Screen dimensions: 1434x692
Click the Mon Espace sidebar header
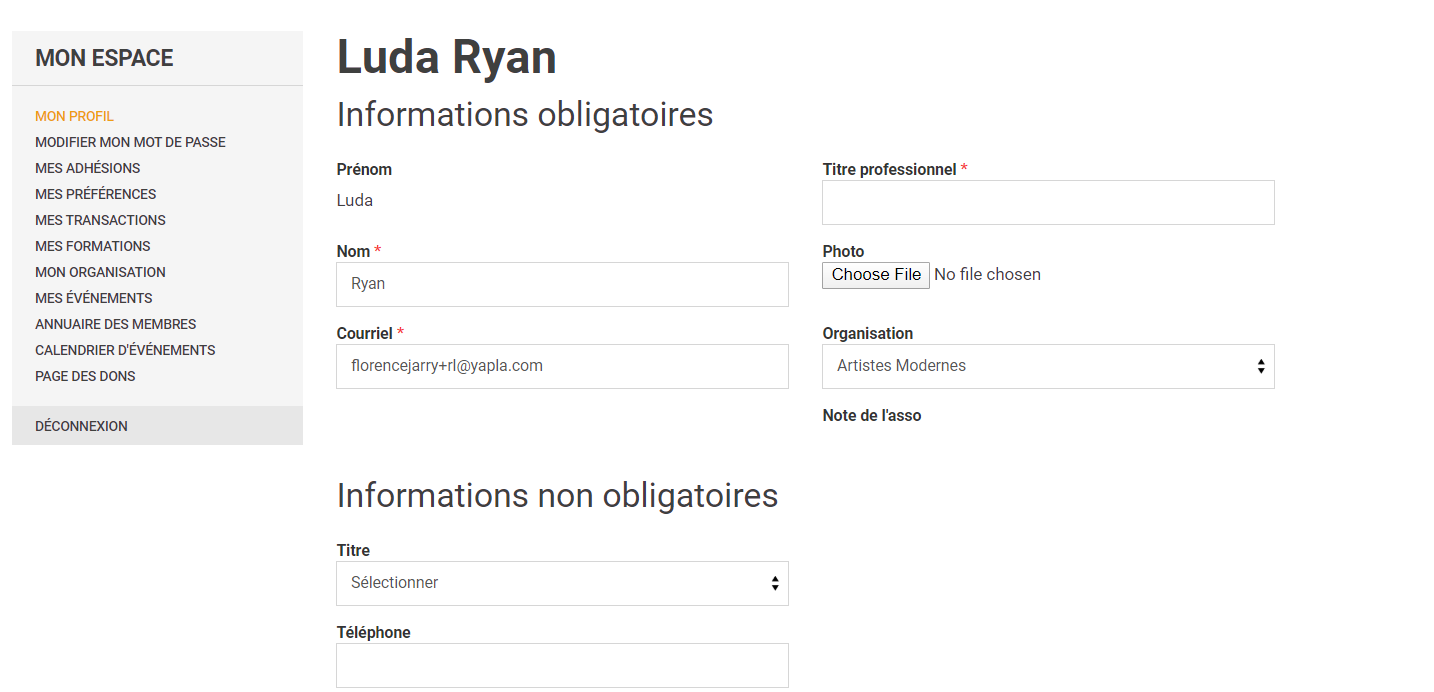coord(104,58)
